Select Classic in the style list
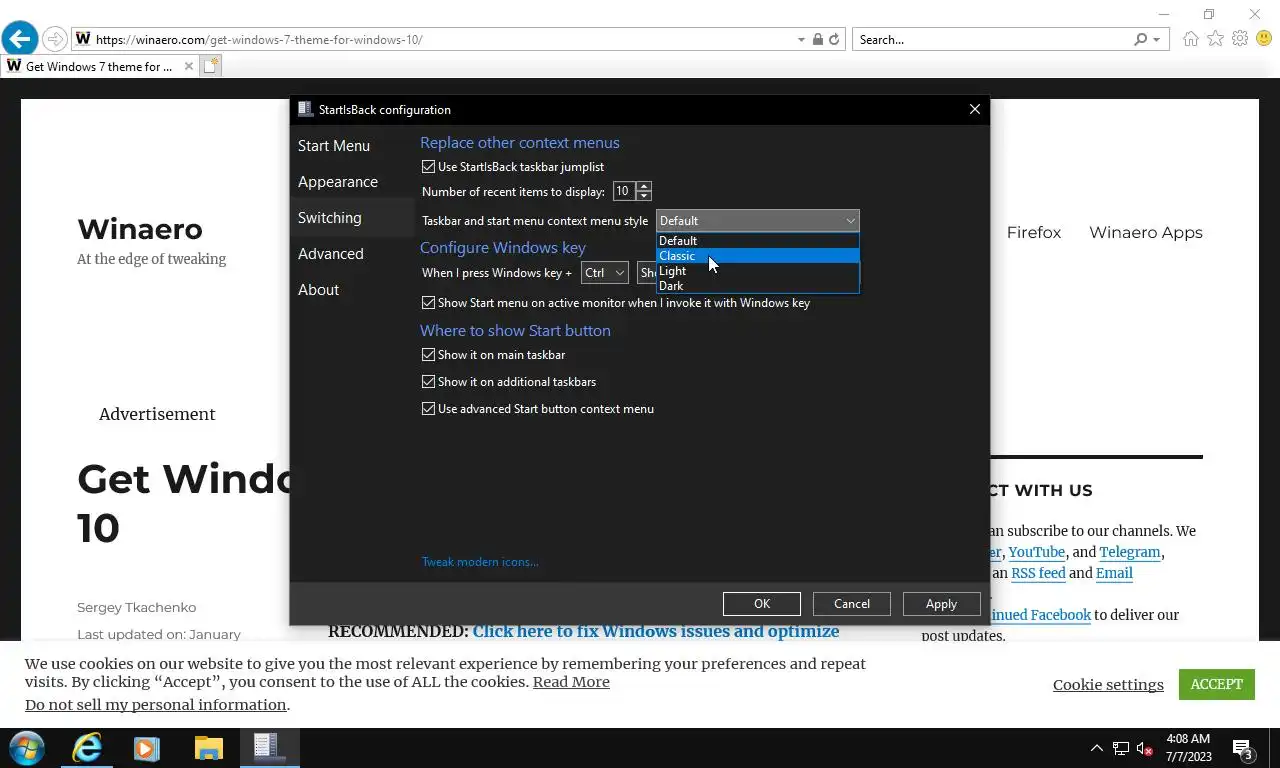The width and height of the screenshot is (1280, 768). point(757,256)
